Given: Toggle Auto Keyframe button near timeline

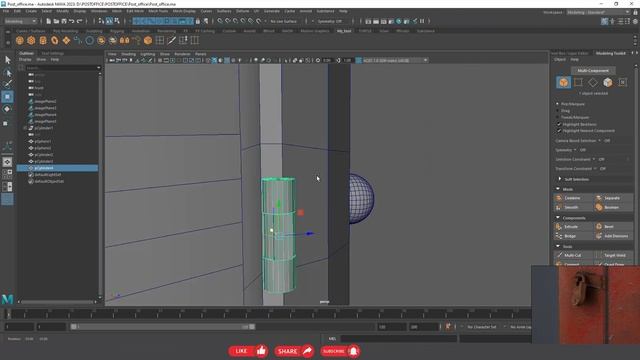Looking at the screenshot, I should pyautogui.click(x=448, y=327).
